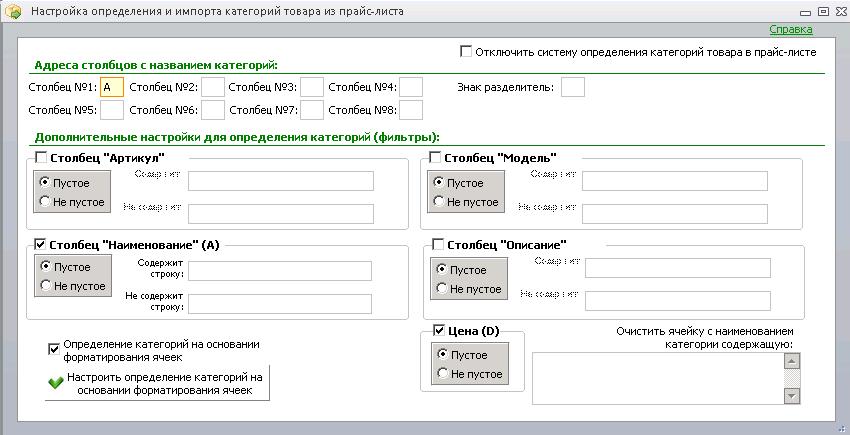Toggle the Столбец "Артикул" checkbox
This screenshot has height=435, width=850.
pyautogui.click(x=41, y=157)
